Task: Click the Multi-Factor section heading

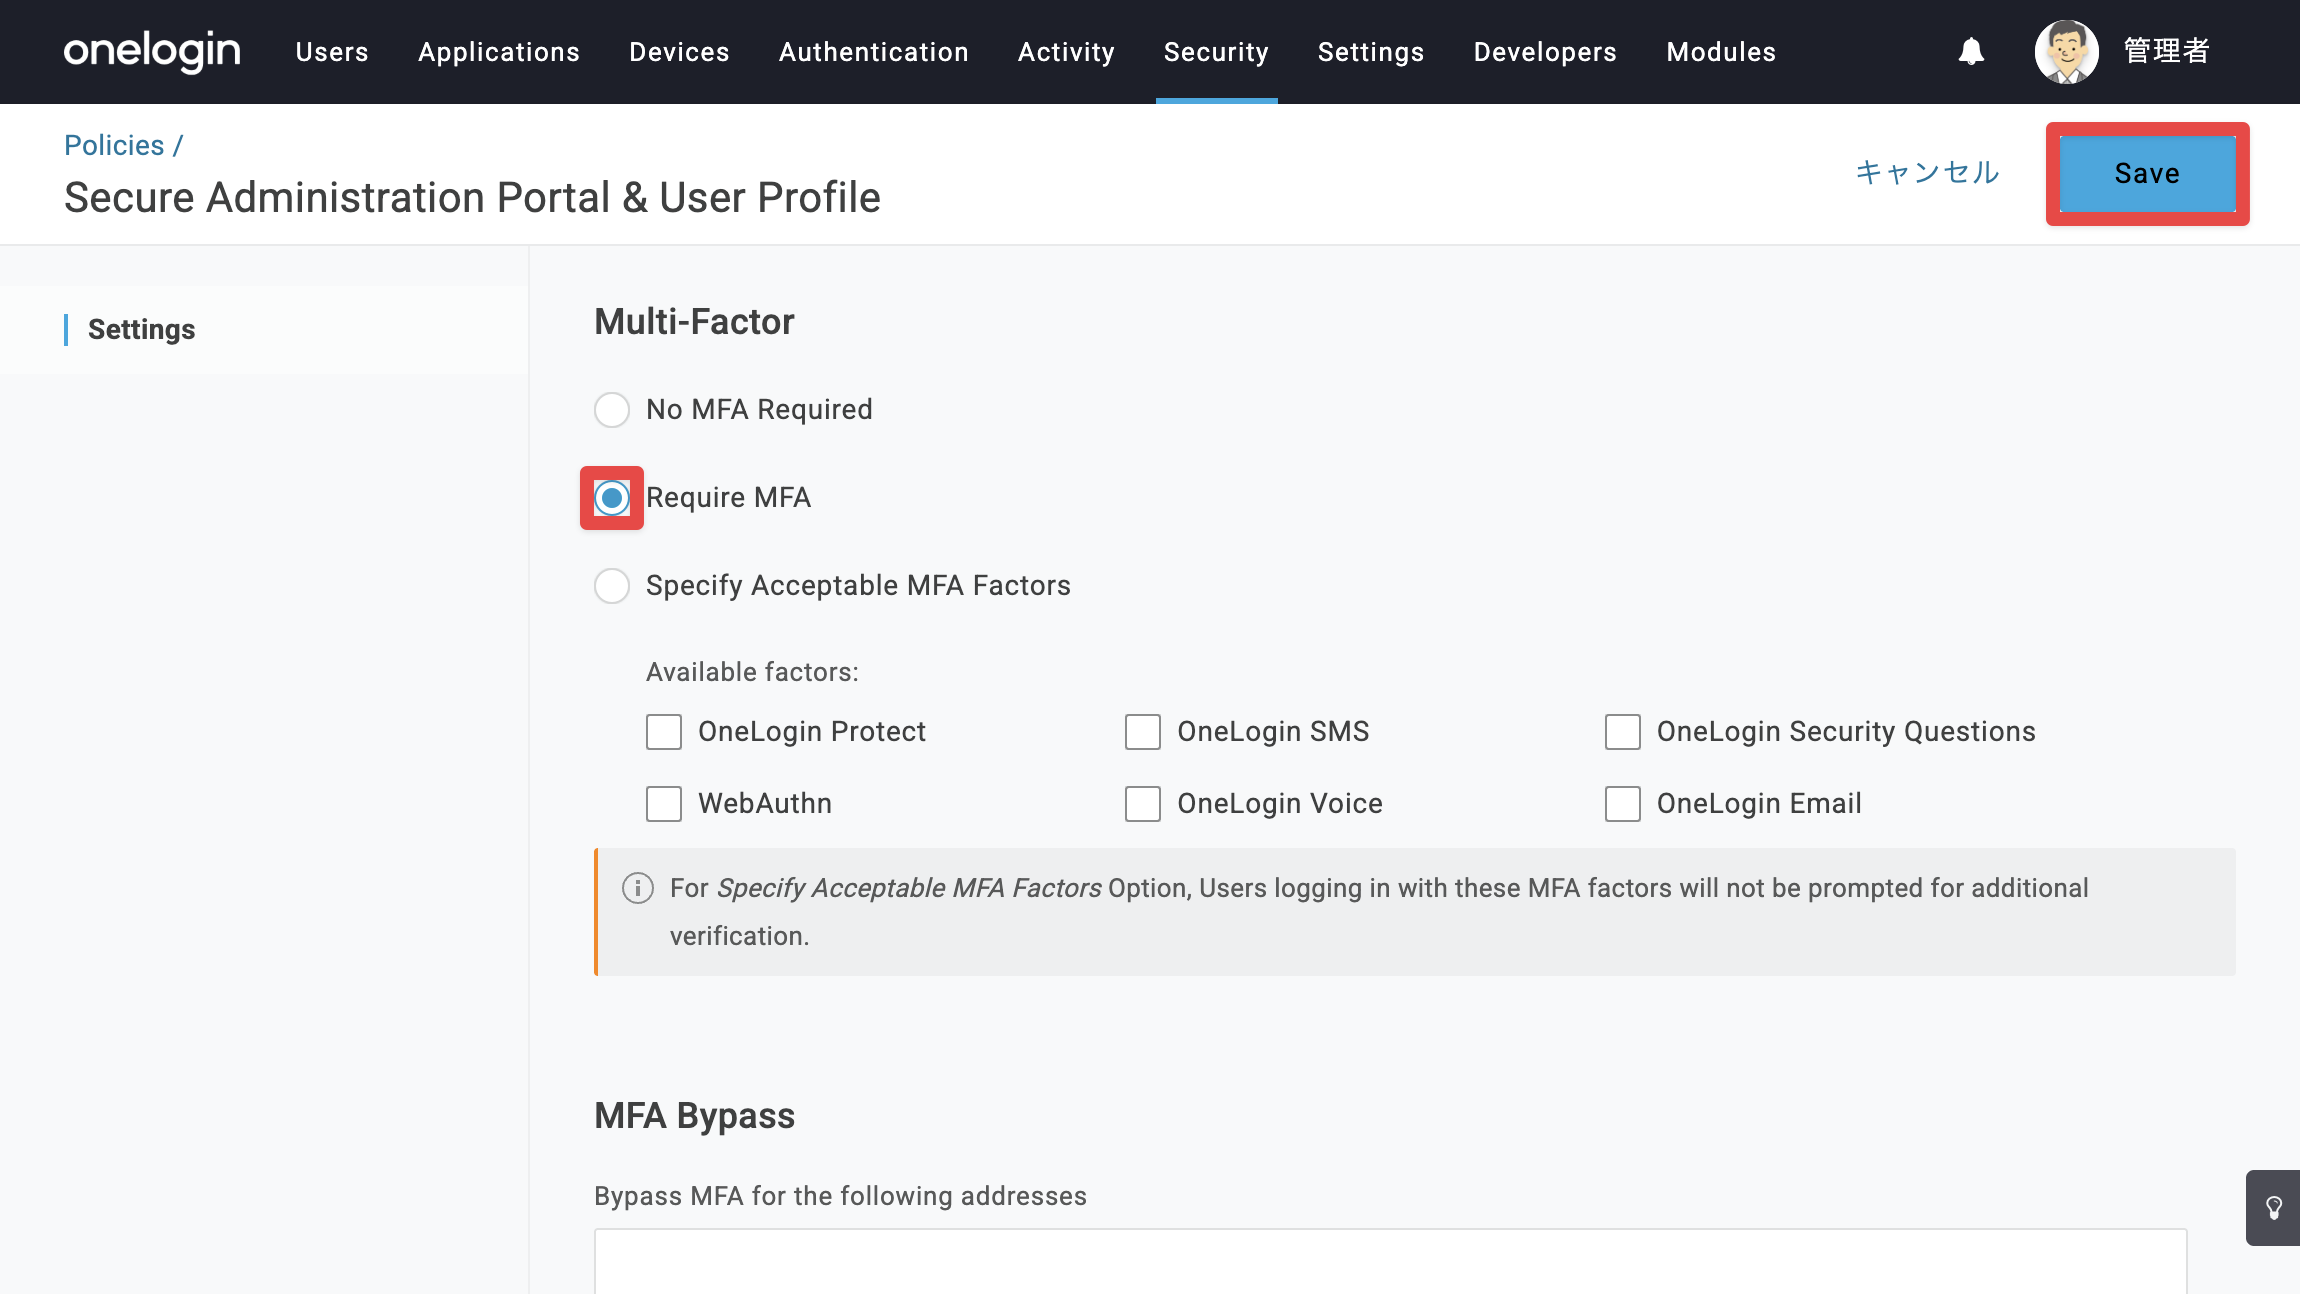Action: (694, 322)
